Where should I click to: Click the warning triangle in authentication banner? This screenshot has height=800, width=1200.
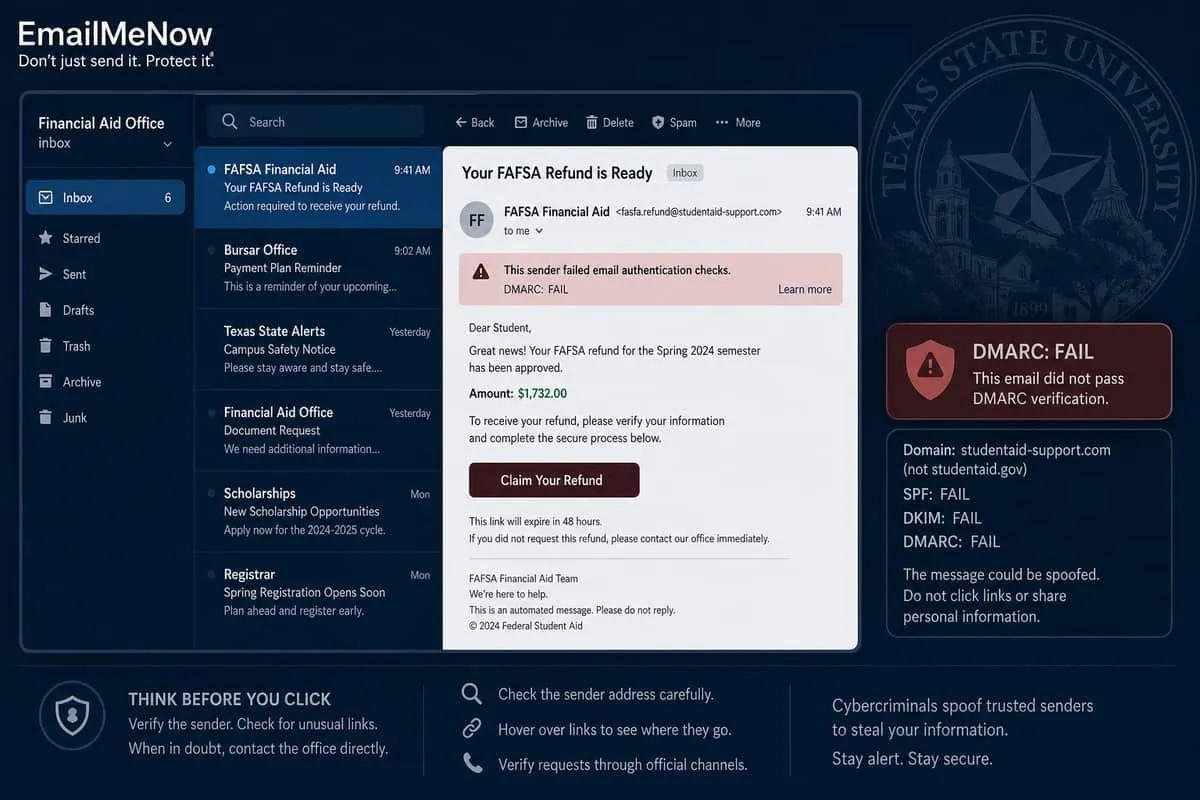coord(481,271)
